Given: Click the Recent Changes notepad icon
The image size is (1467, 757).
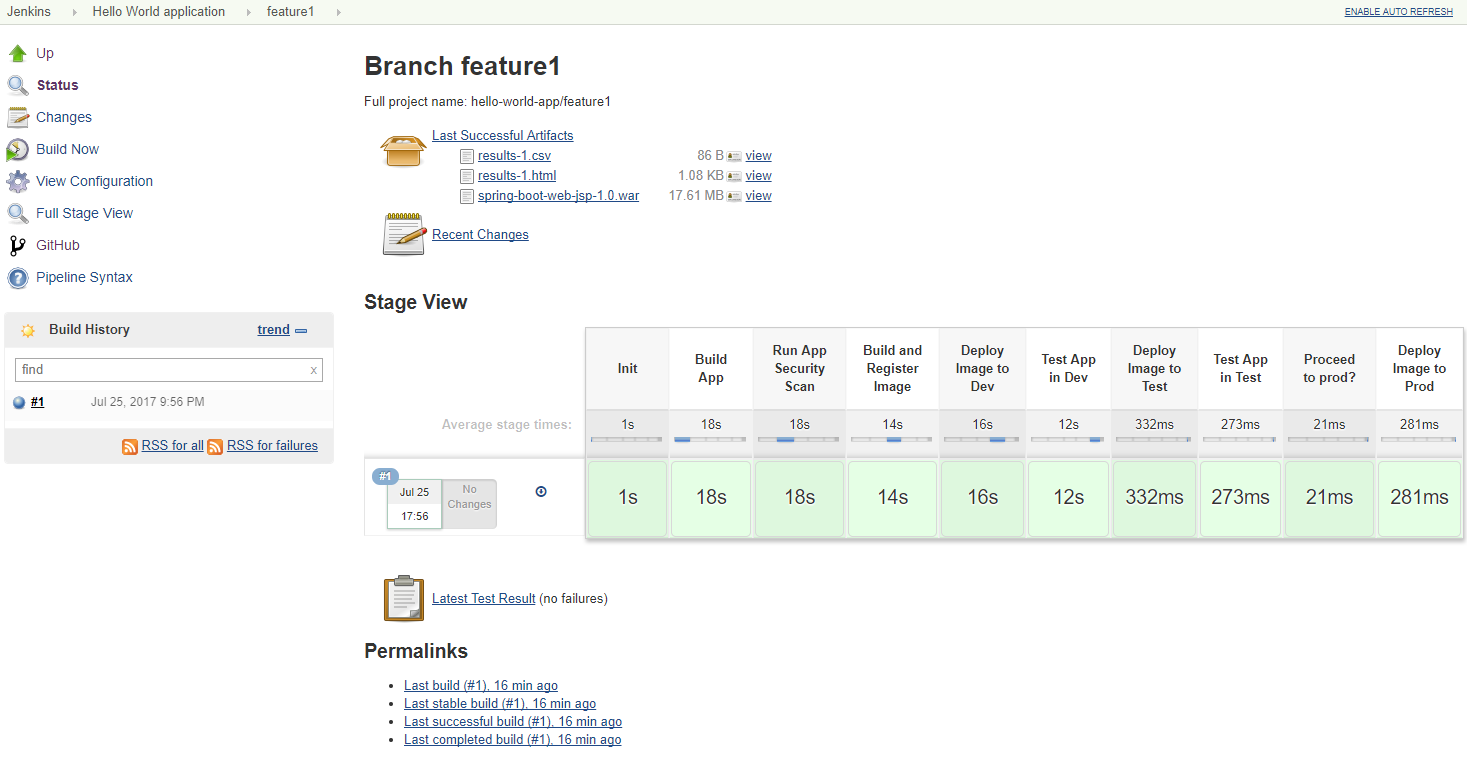Looking at the screenshot, I should coord(405,234).
